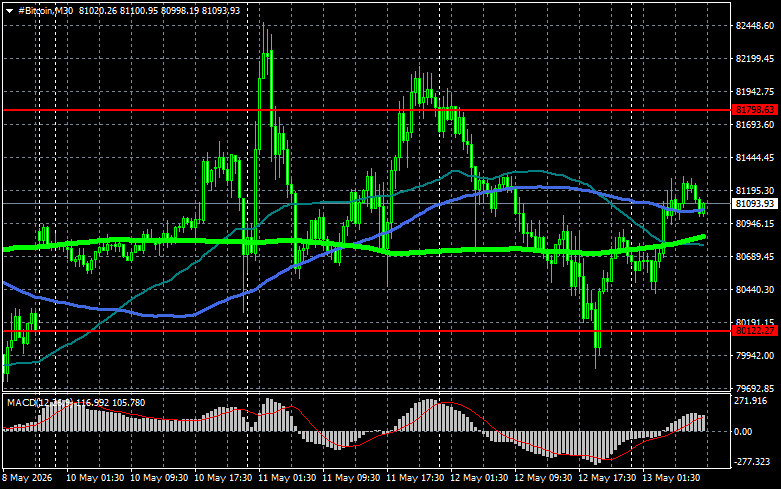This screenshot has height=489, width=781.
Task: Click the MACD scale value 271.916
Action: pyautogui.click(x=751, y=401)
